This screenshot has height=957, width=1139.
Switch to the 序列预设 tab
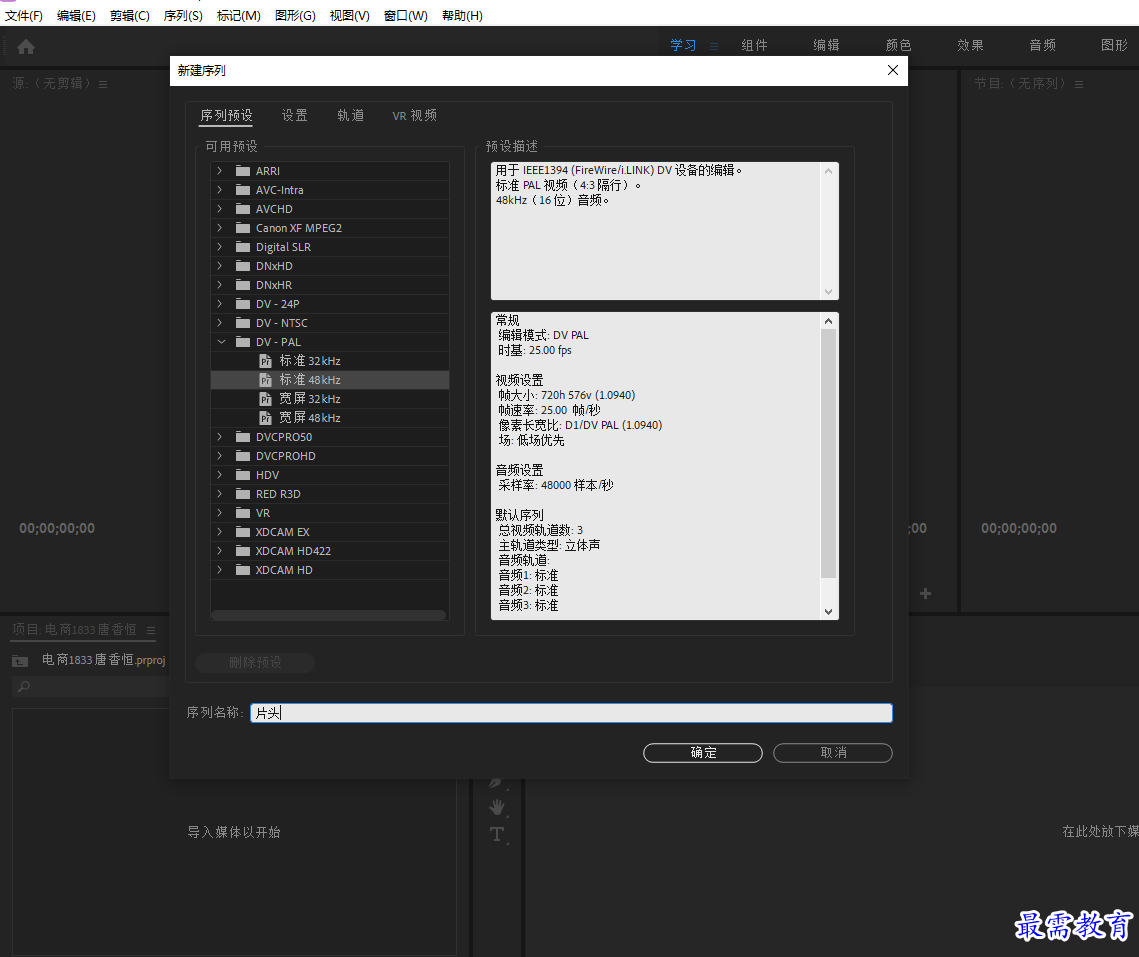pyautogui.click(x=226, y=116)
